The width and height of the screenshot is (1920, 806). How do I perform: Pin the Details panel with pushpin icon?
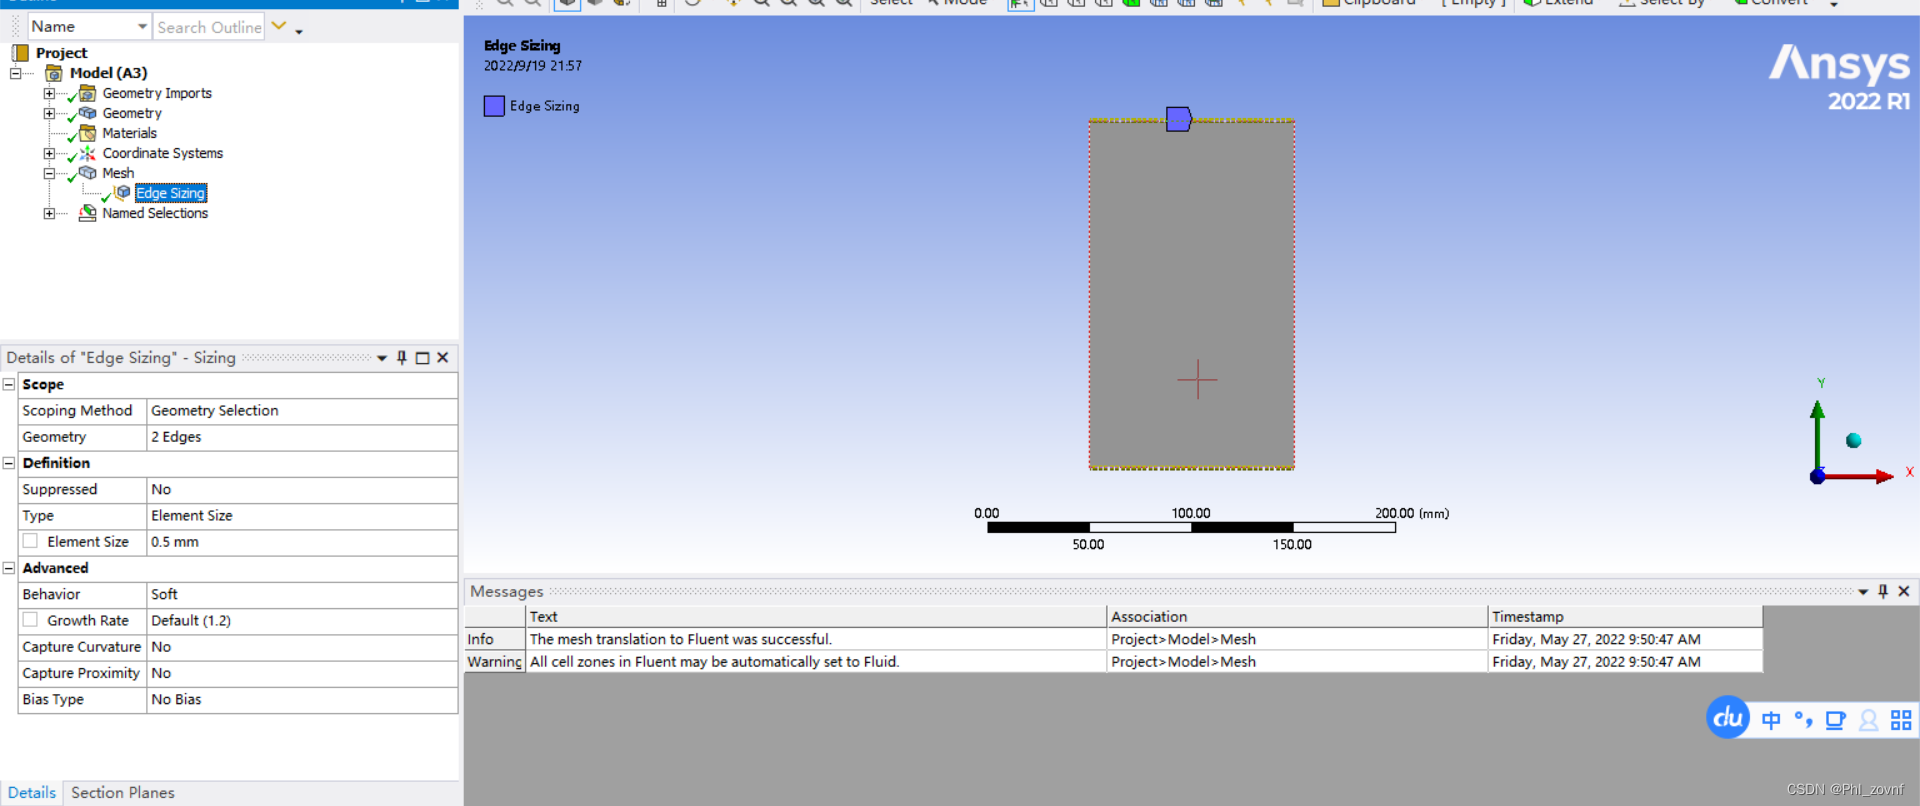pyautogui.click(x=402, y=358)
